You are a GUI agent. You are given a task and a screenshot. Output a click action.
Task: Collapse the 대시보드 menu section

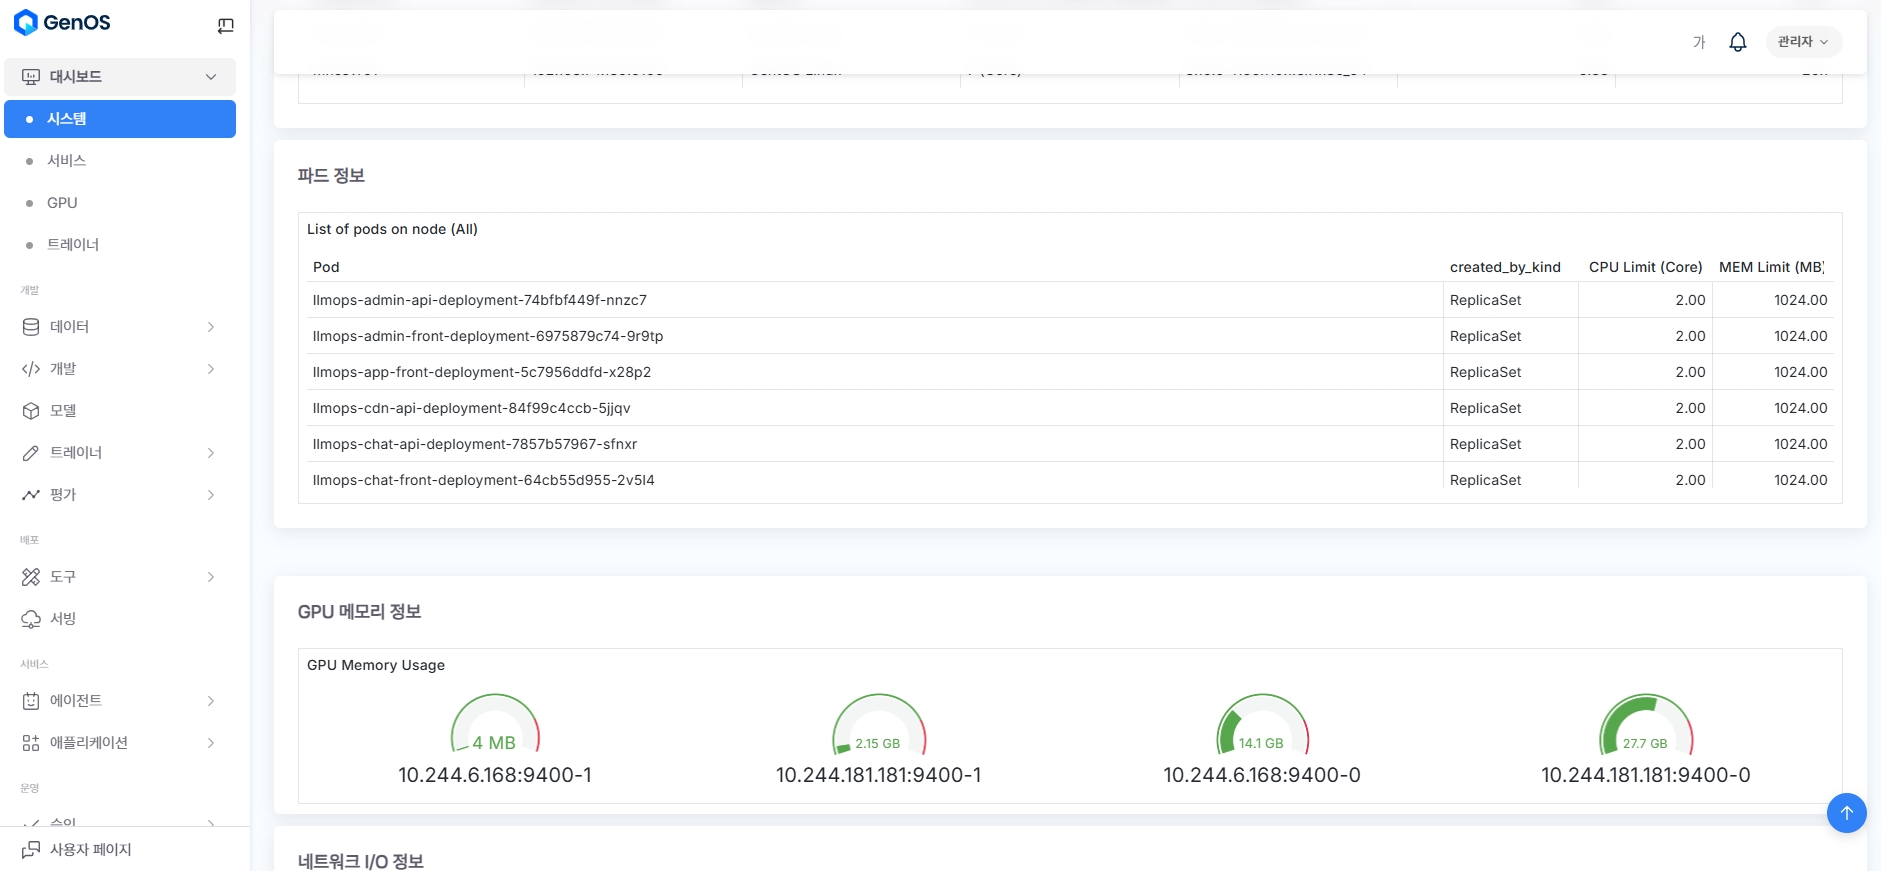coord(210,77)
